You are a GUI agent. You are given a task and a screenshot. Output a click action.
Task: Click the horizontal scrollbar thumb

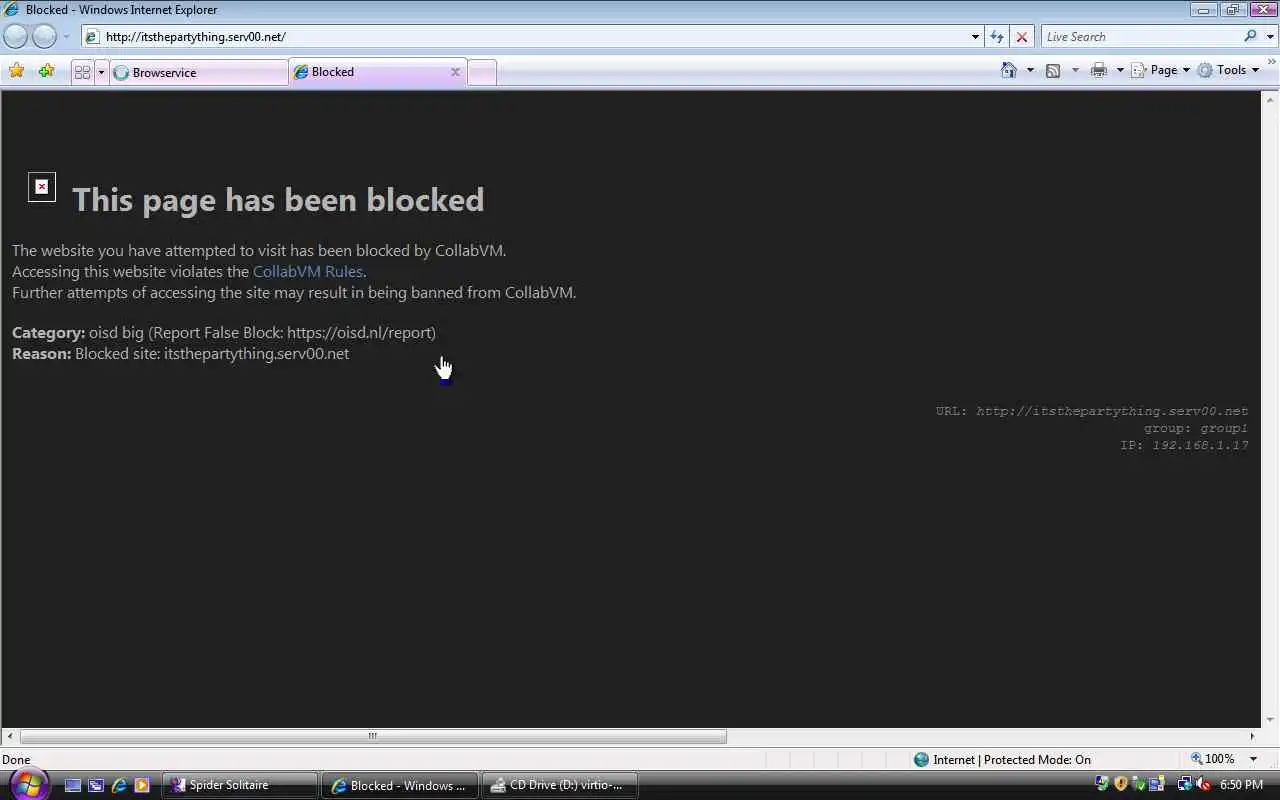point(372,736)
